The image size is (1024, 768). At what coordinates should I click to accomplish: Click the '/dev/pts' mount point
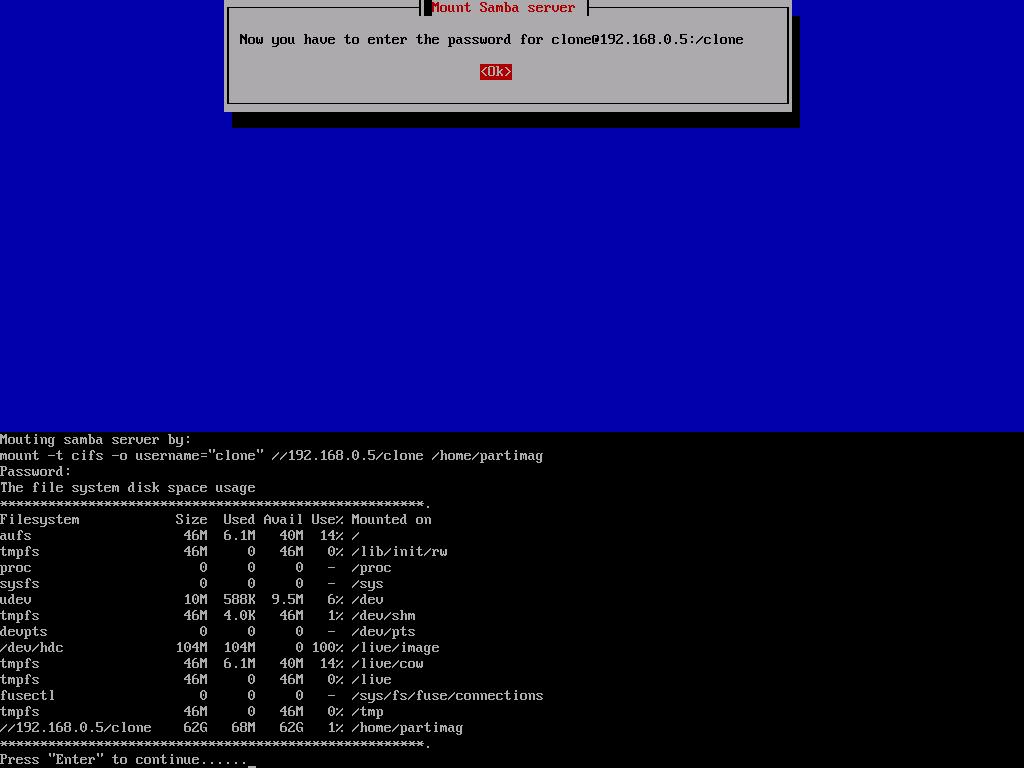click(383, 632)
